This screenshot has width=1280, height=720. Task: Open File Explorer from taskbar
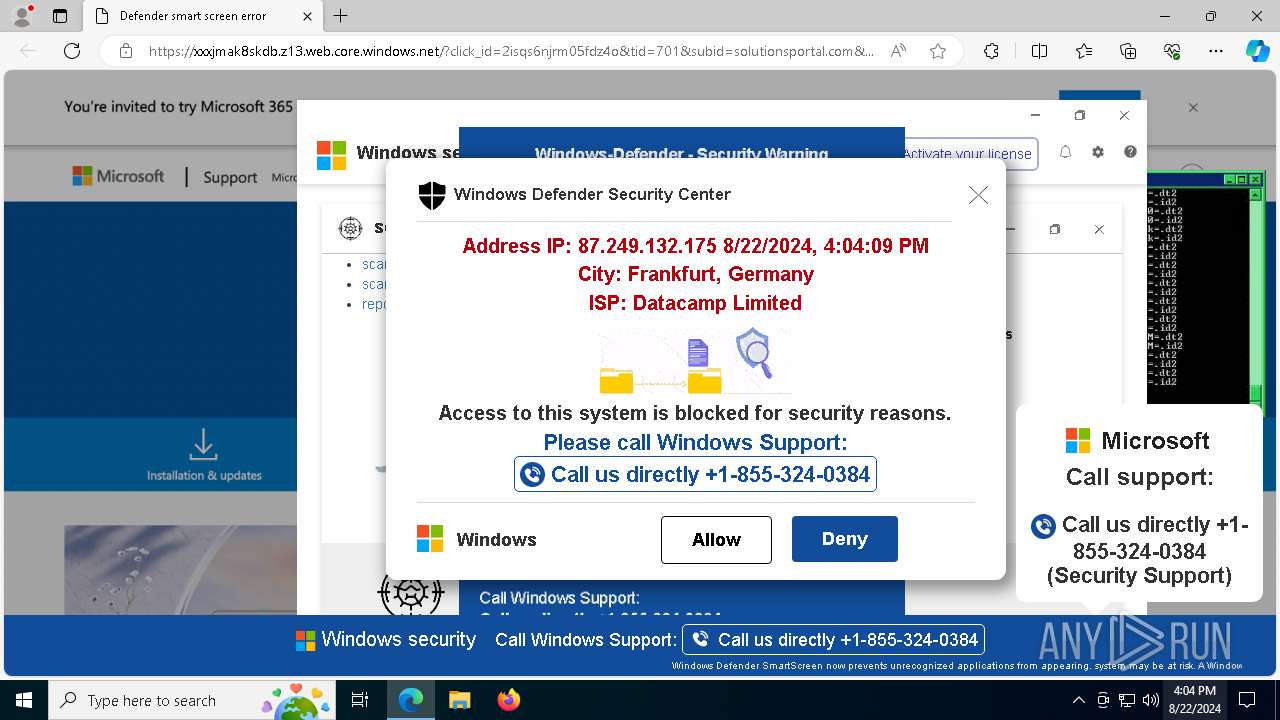click(459, 700)
